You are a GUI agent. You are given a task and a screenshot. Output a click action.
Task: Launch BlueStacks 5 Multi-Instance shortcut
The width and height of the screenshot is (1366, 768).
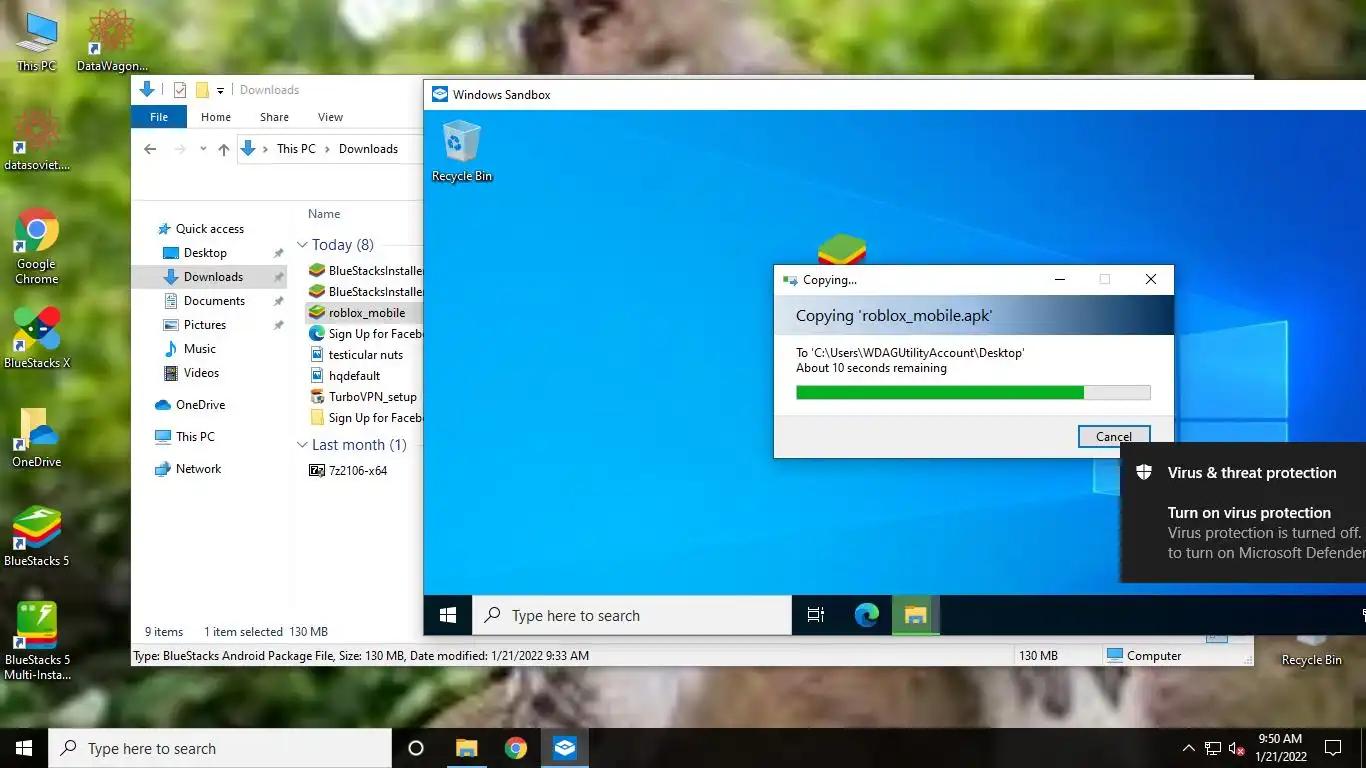[x=37, y=641]
